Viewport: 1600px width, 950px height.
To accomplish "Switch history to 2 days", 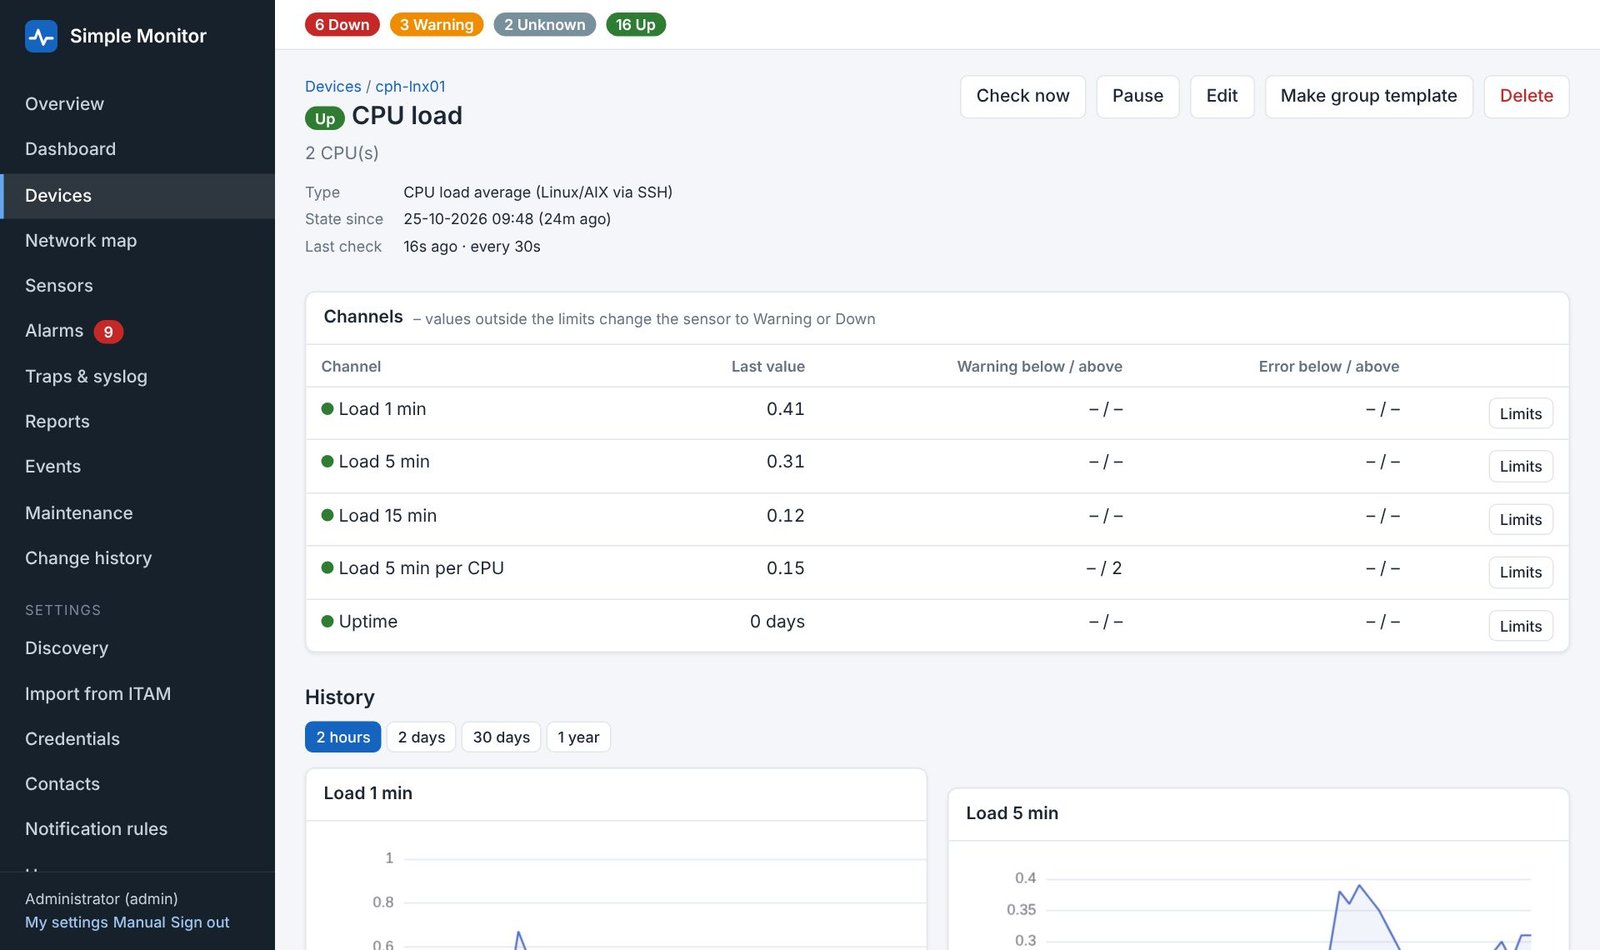I will (421, 737).
